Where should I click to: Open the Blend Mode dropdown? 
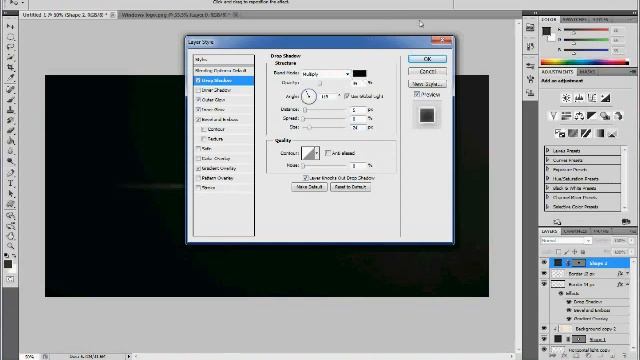[326, 74]
